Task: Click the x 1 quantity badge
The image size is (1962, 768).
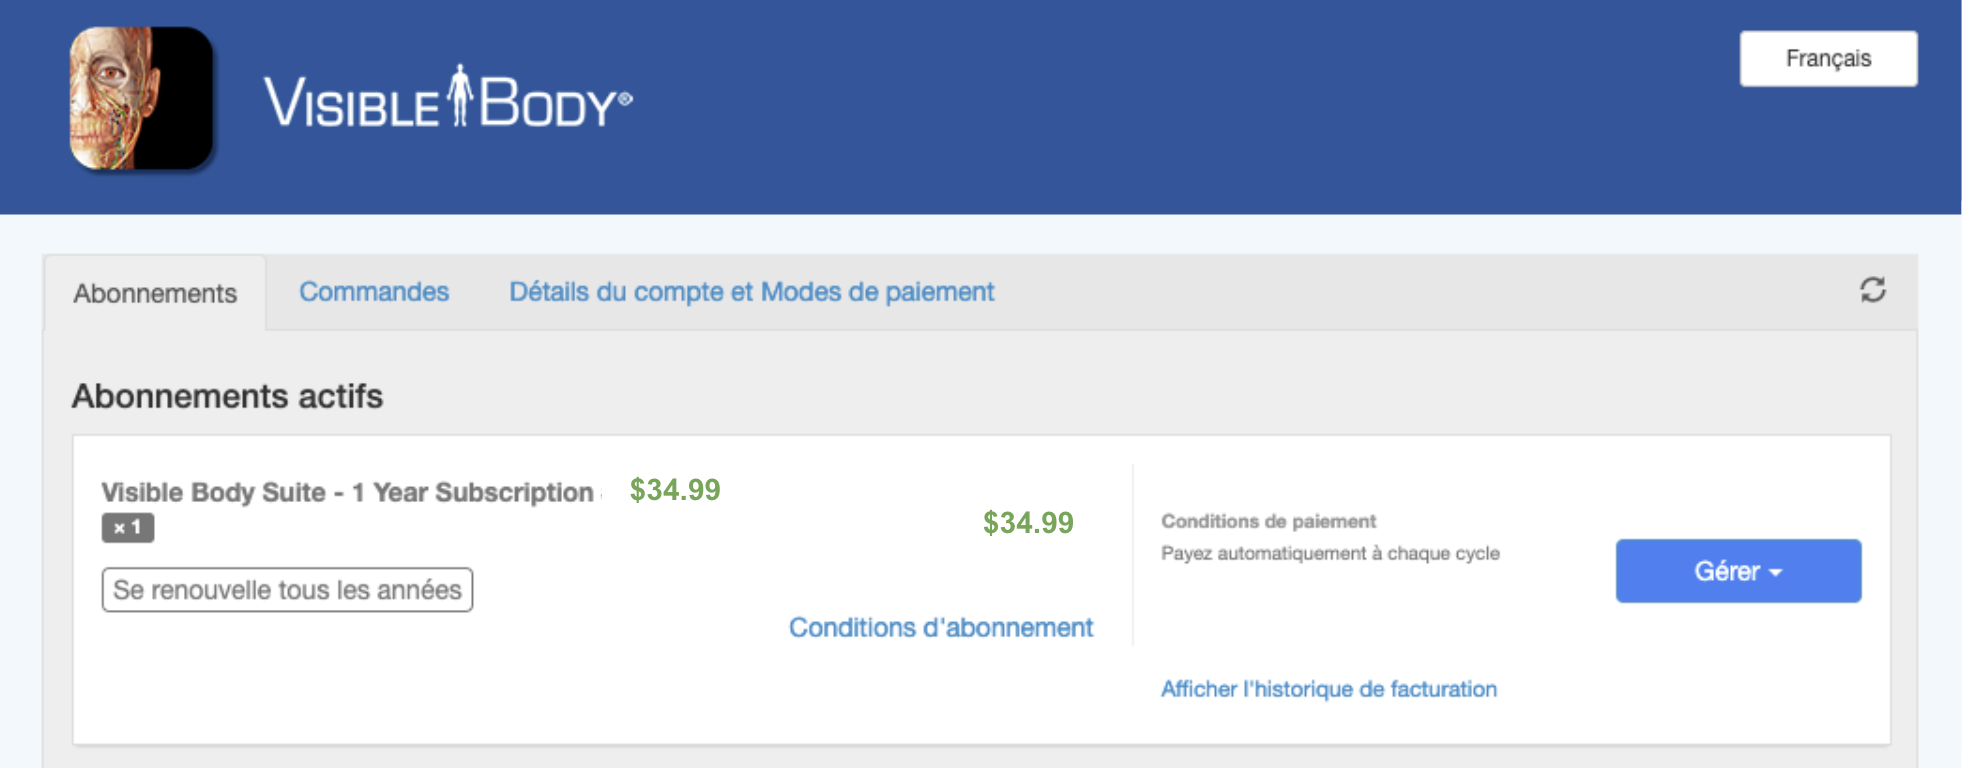Action: (x=128, y=527)
